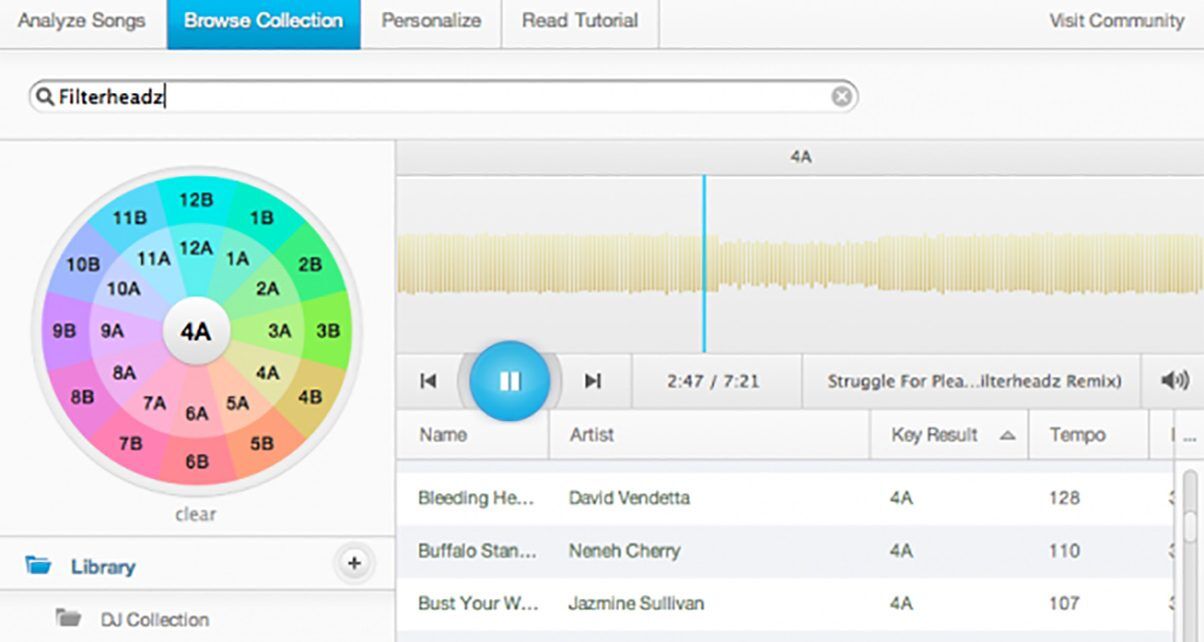
Task: Open the Read Tutorial tab
Action: [x=580, y=21]
